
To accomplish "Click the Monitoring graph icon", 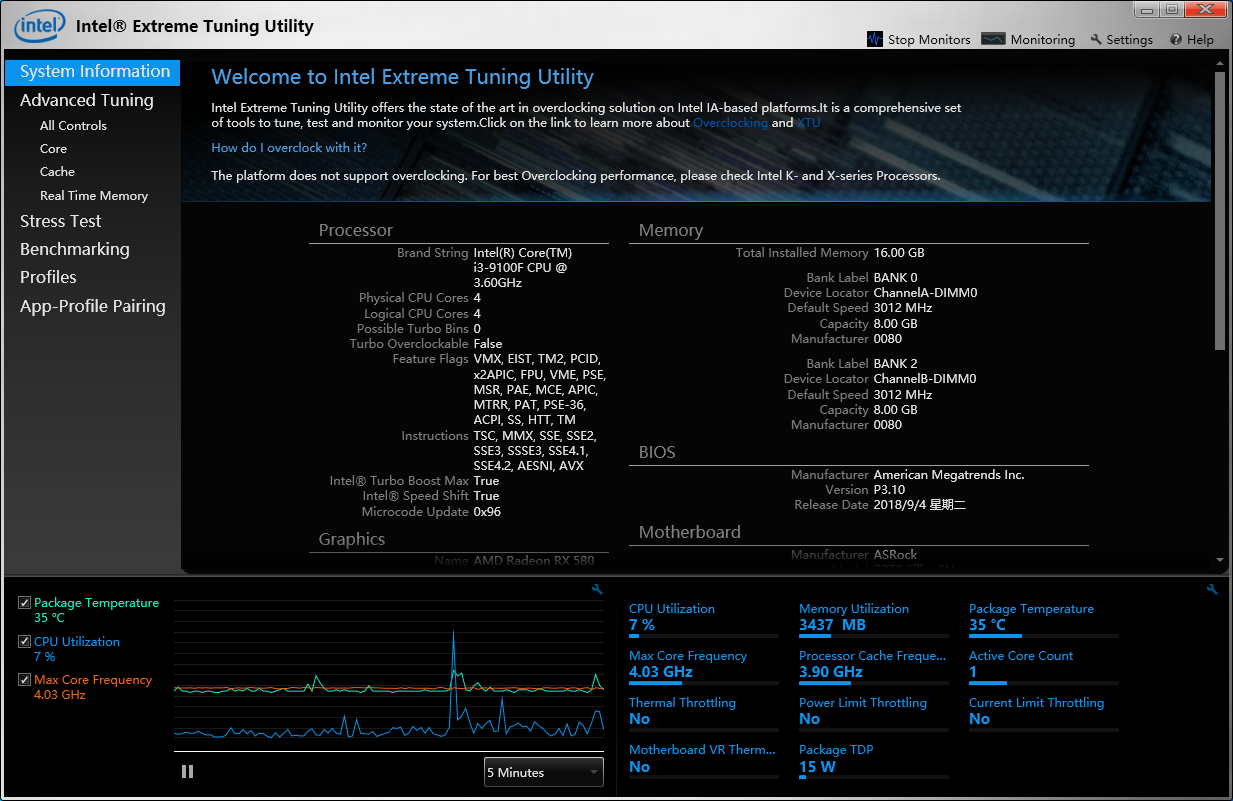I will 993,39.
